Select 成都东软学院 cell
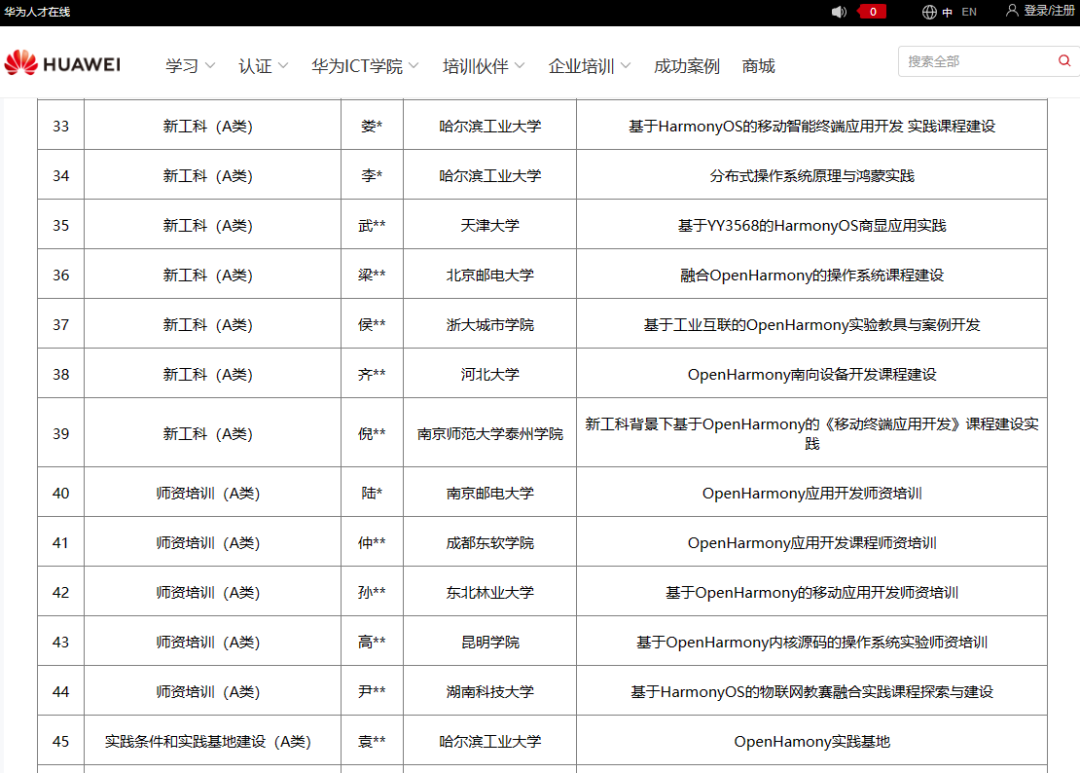 [x=490, y=542]
